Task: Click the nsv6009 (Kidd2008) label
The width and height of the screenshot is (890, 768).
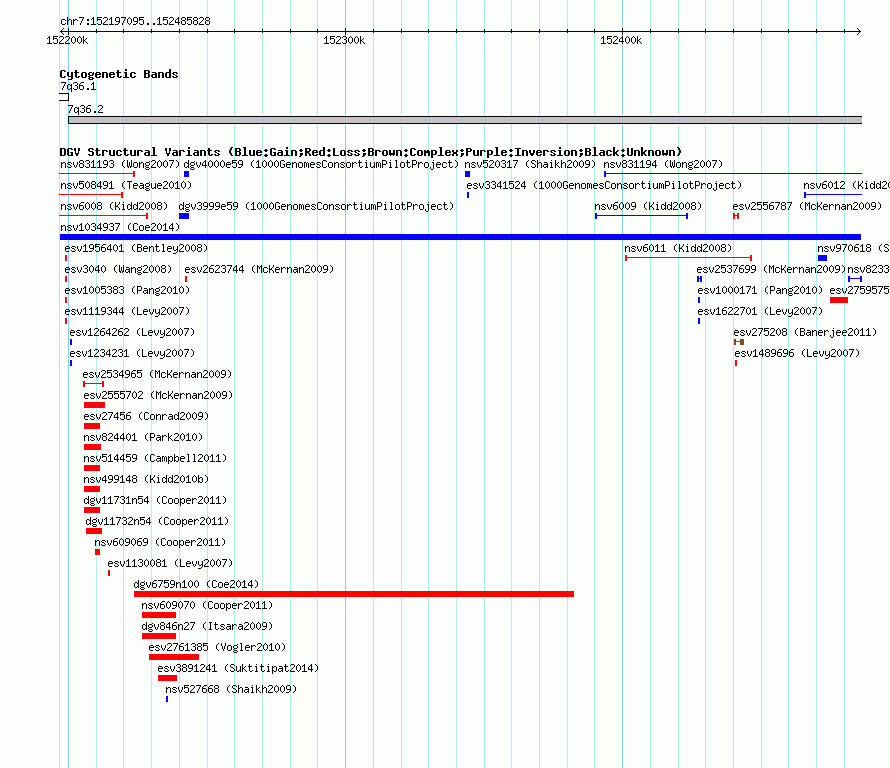Action: tap(648, 206)
